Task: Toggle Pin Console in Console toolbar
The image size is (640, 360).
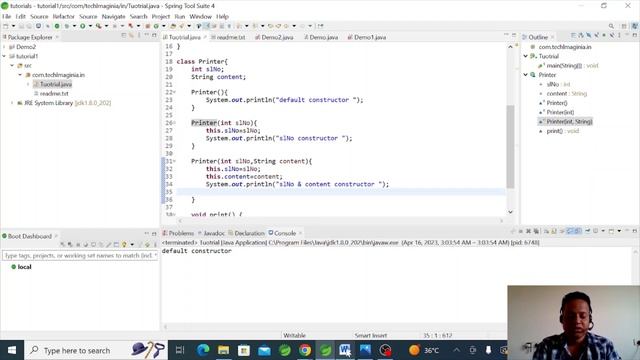Action: click(588, 231)
